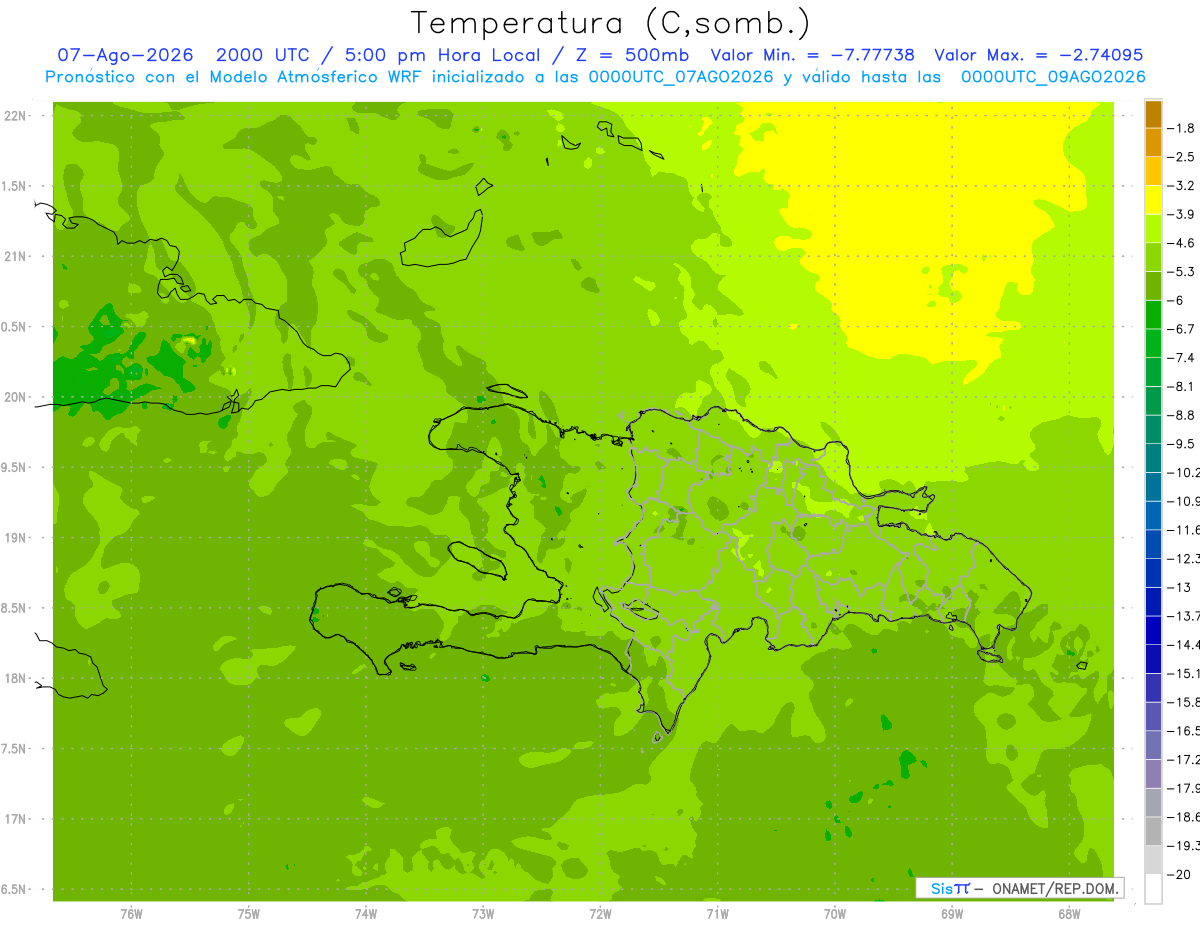Click the '-20' colorbar value

click(1180, 874)
